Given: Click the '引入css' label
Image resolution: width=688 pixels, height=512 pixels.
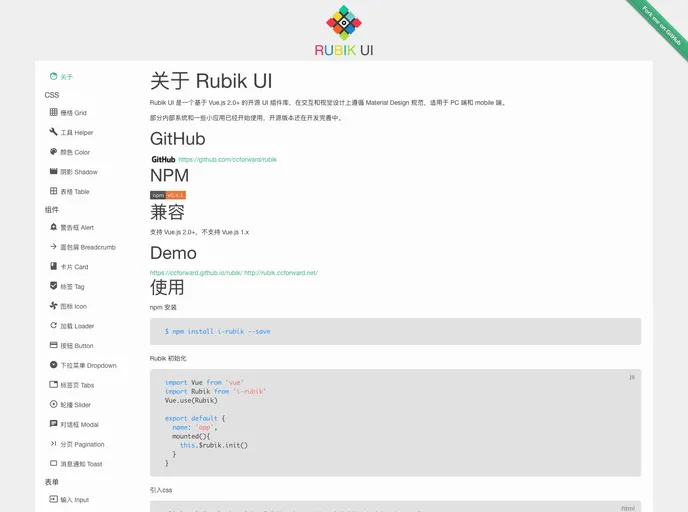Looking at the screenshot, I should click(161, 490).
